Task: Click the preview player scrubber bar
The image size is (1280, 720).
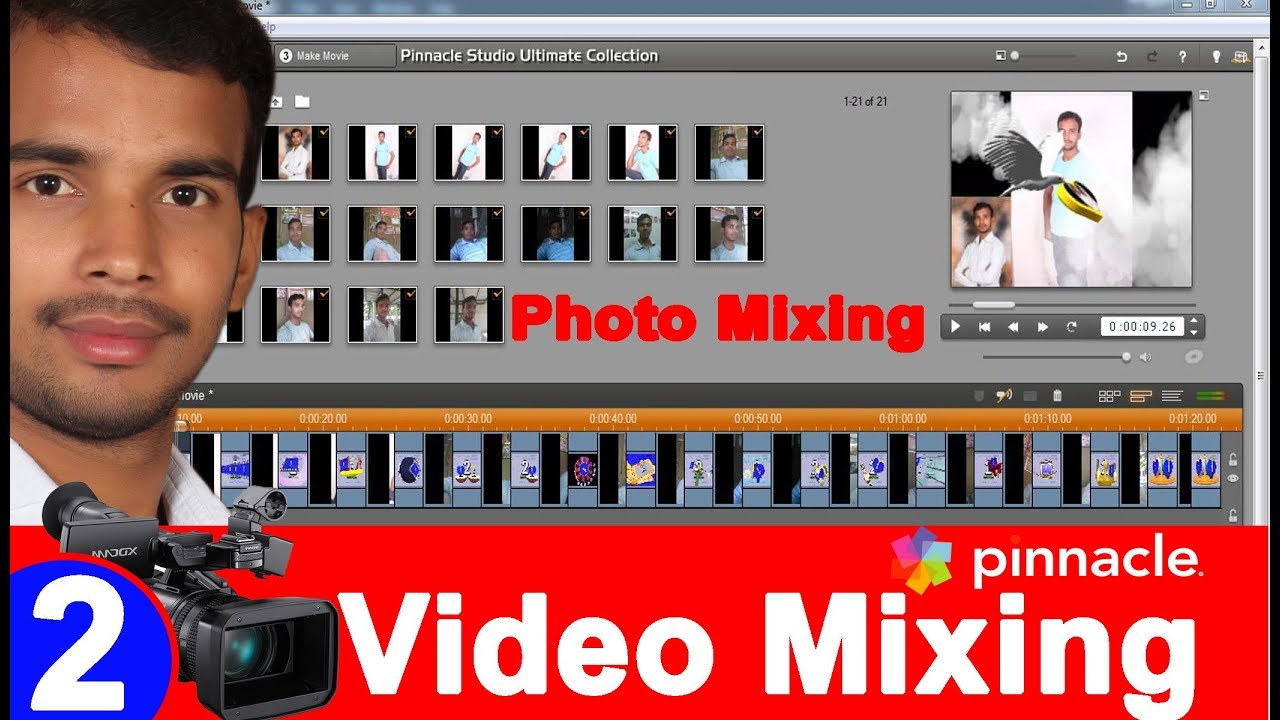Action: point(1072,305)
